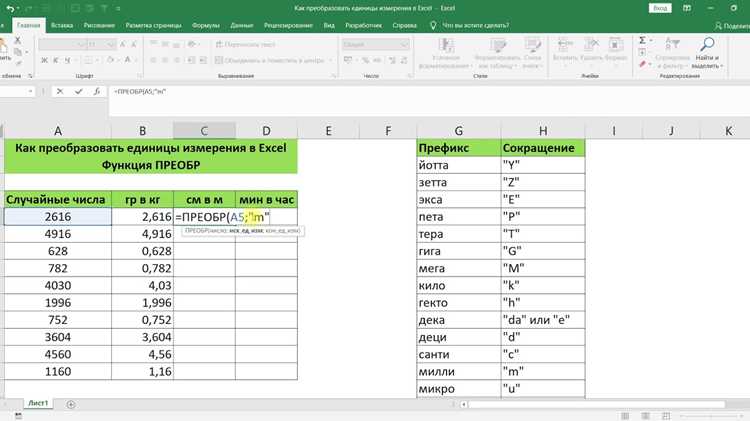Toggle Italic (К) formatting
This screenshot has height=421, width=750.
(55, 60)
